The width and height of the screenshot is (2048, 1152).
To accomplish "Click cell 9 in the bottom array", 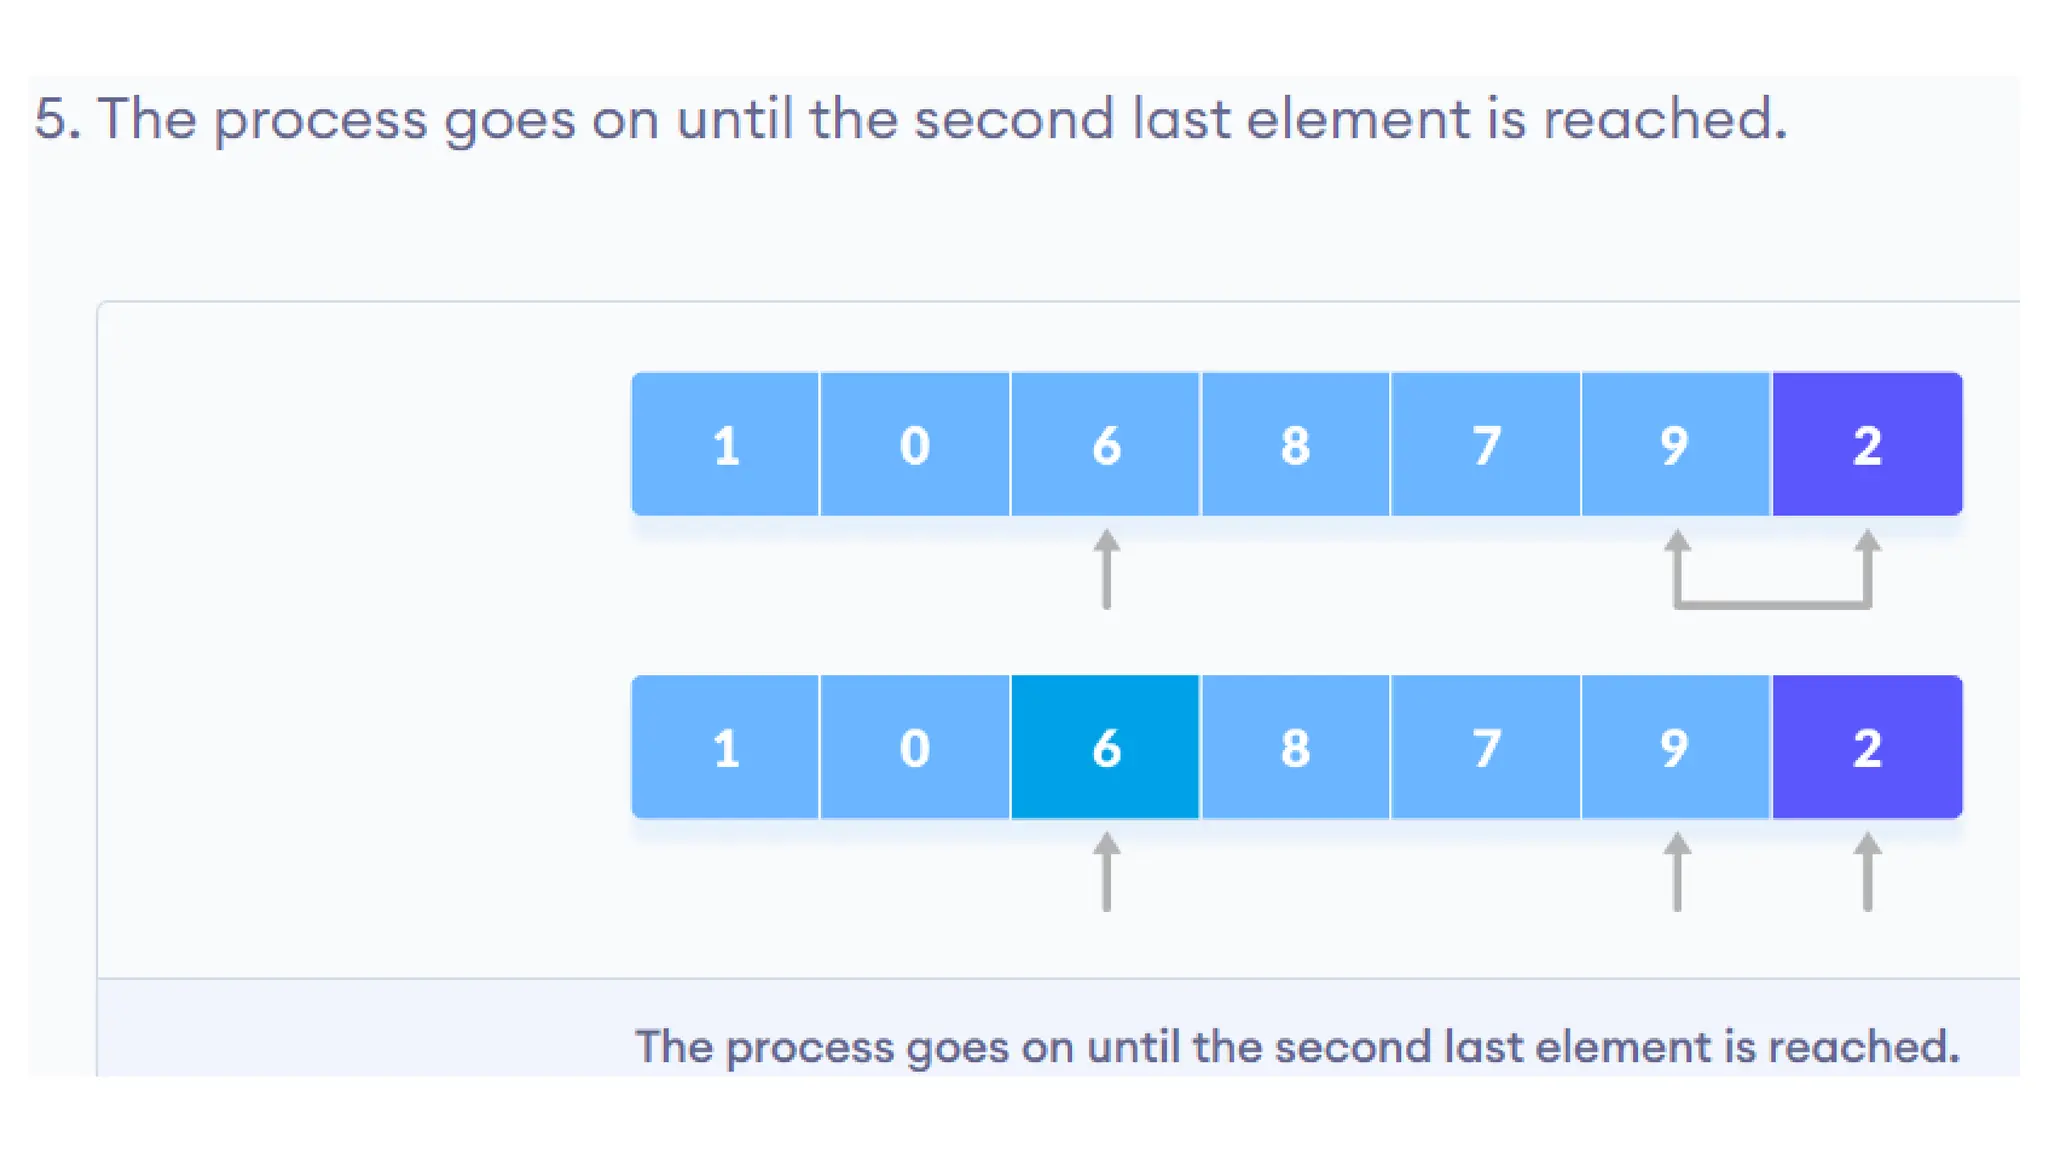I will point(1676,747).
